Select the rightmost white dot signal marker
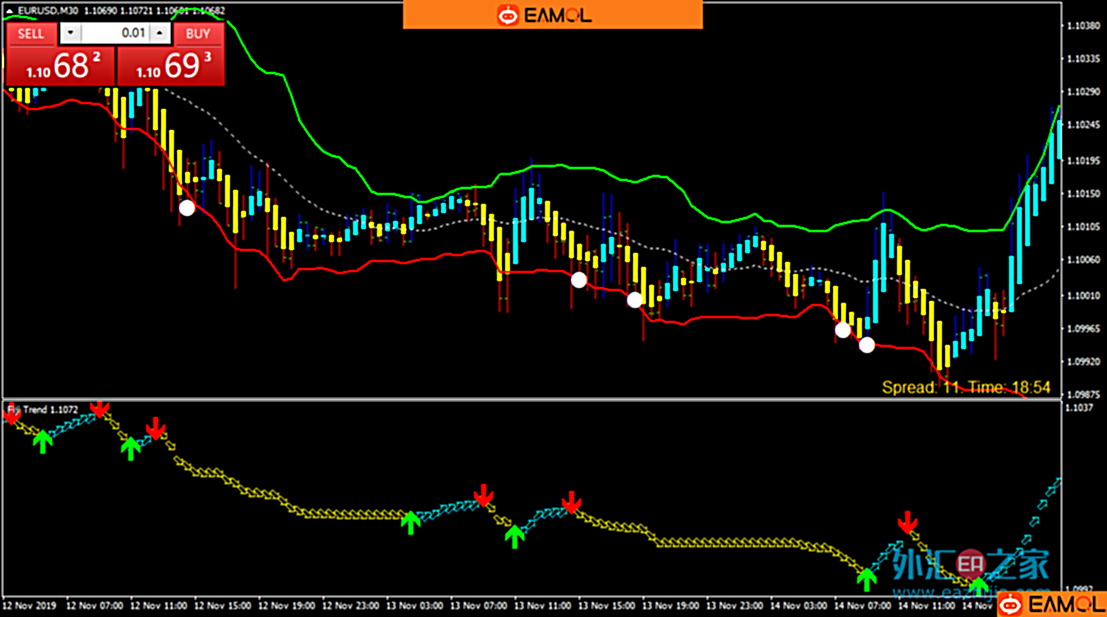Viewport: 1107px width, 617px height. 866,345
